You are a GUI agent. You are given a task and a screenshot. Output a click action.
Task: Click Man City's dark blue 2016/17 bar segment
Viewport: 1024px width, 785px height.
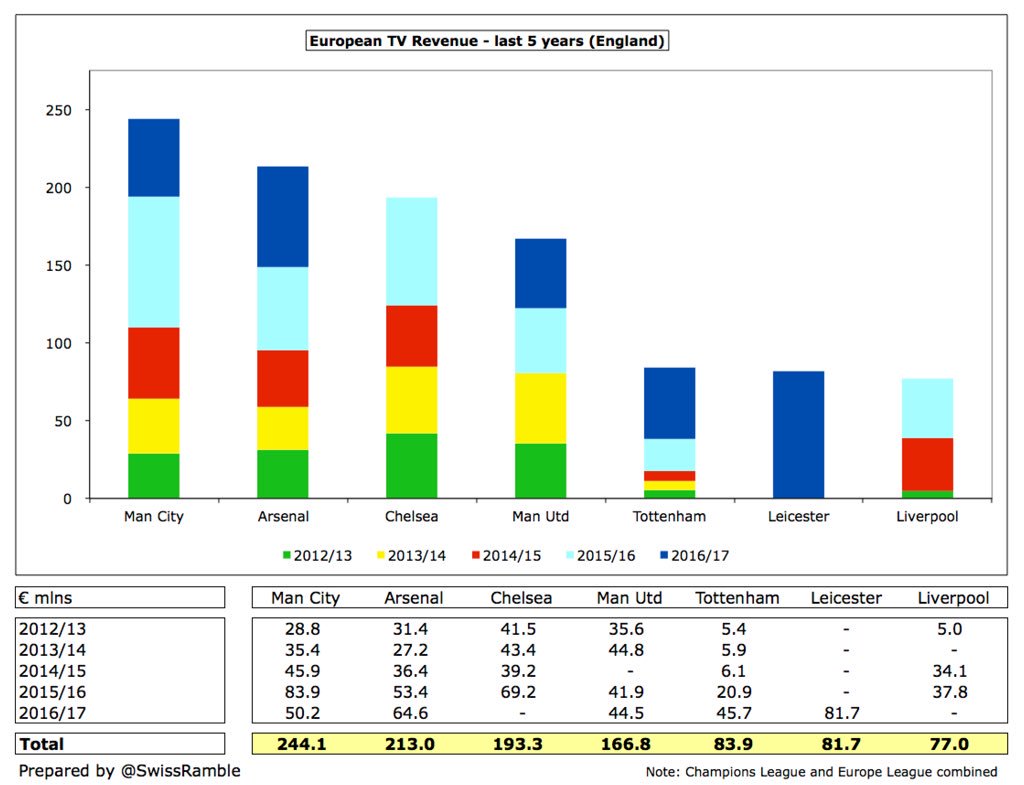[153, 157]
